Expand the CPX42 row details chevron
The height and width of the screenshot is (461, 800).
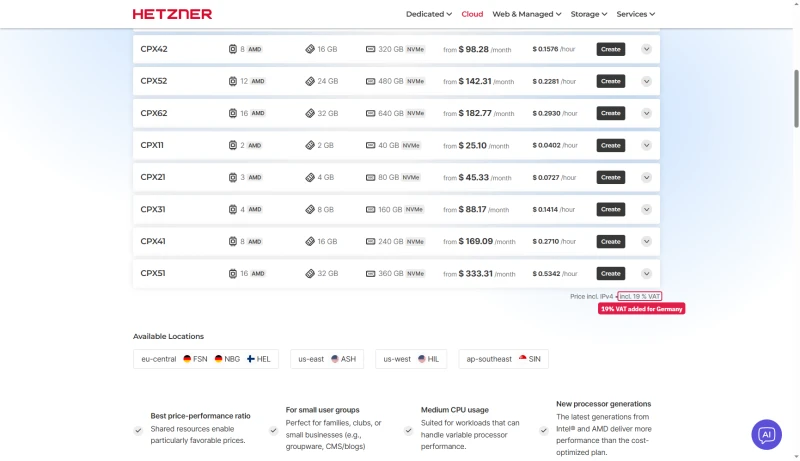click(646, 49)
